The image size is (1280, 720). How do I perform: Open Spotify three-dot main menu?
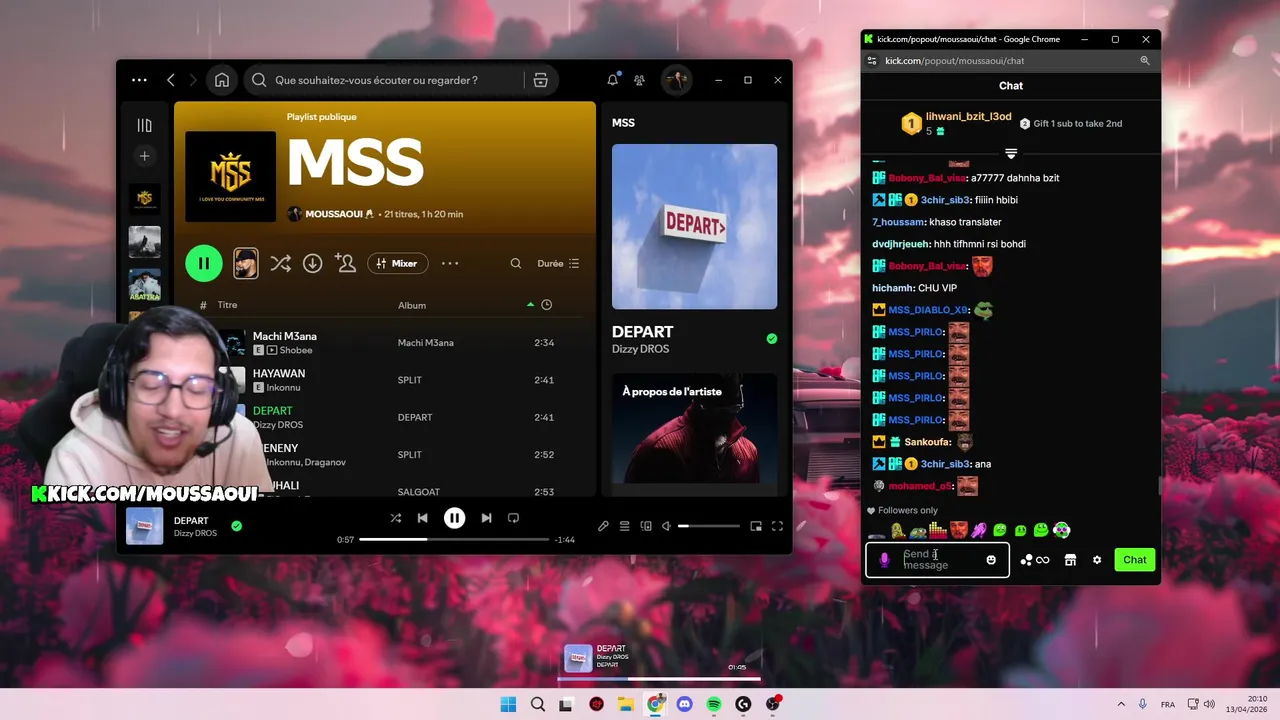tap(139, 80)
